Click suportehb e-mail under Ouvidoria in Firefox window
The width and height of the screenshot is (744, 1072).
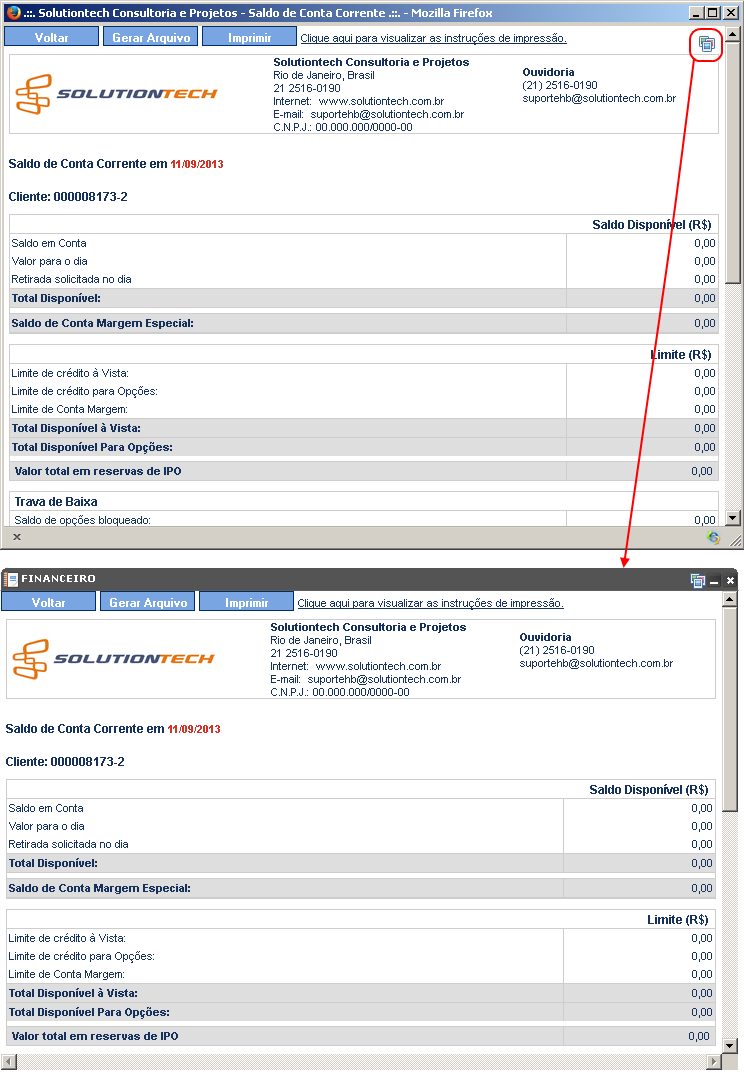[x=599, y=98]
